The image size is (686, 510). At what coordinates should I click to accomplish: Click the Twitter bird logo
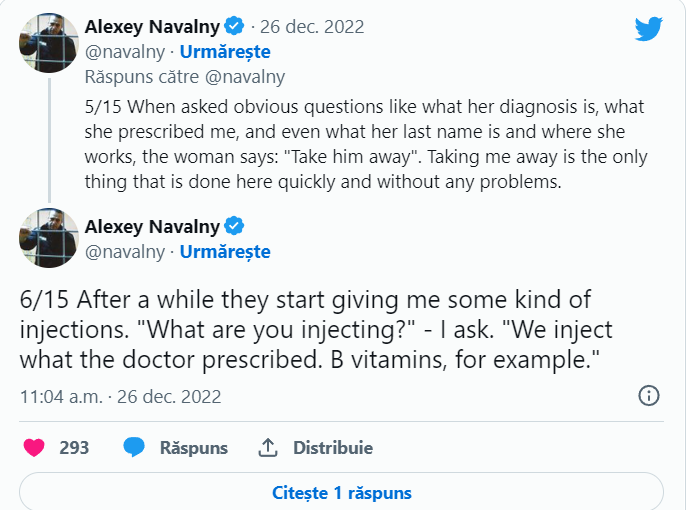click(648, 29)
